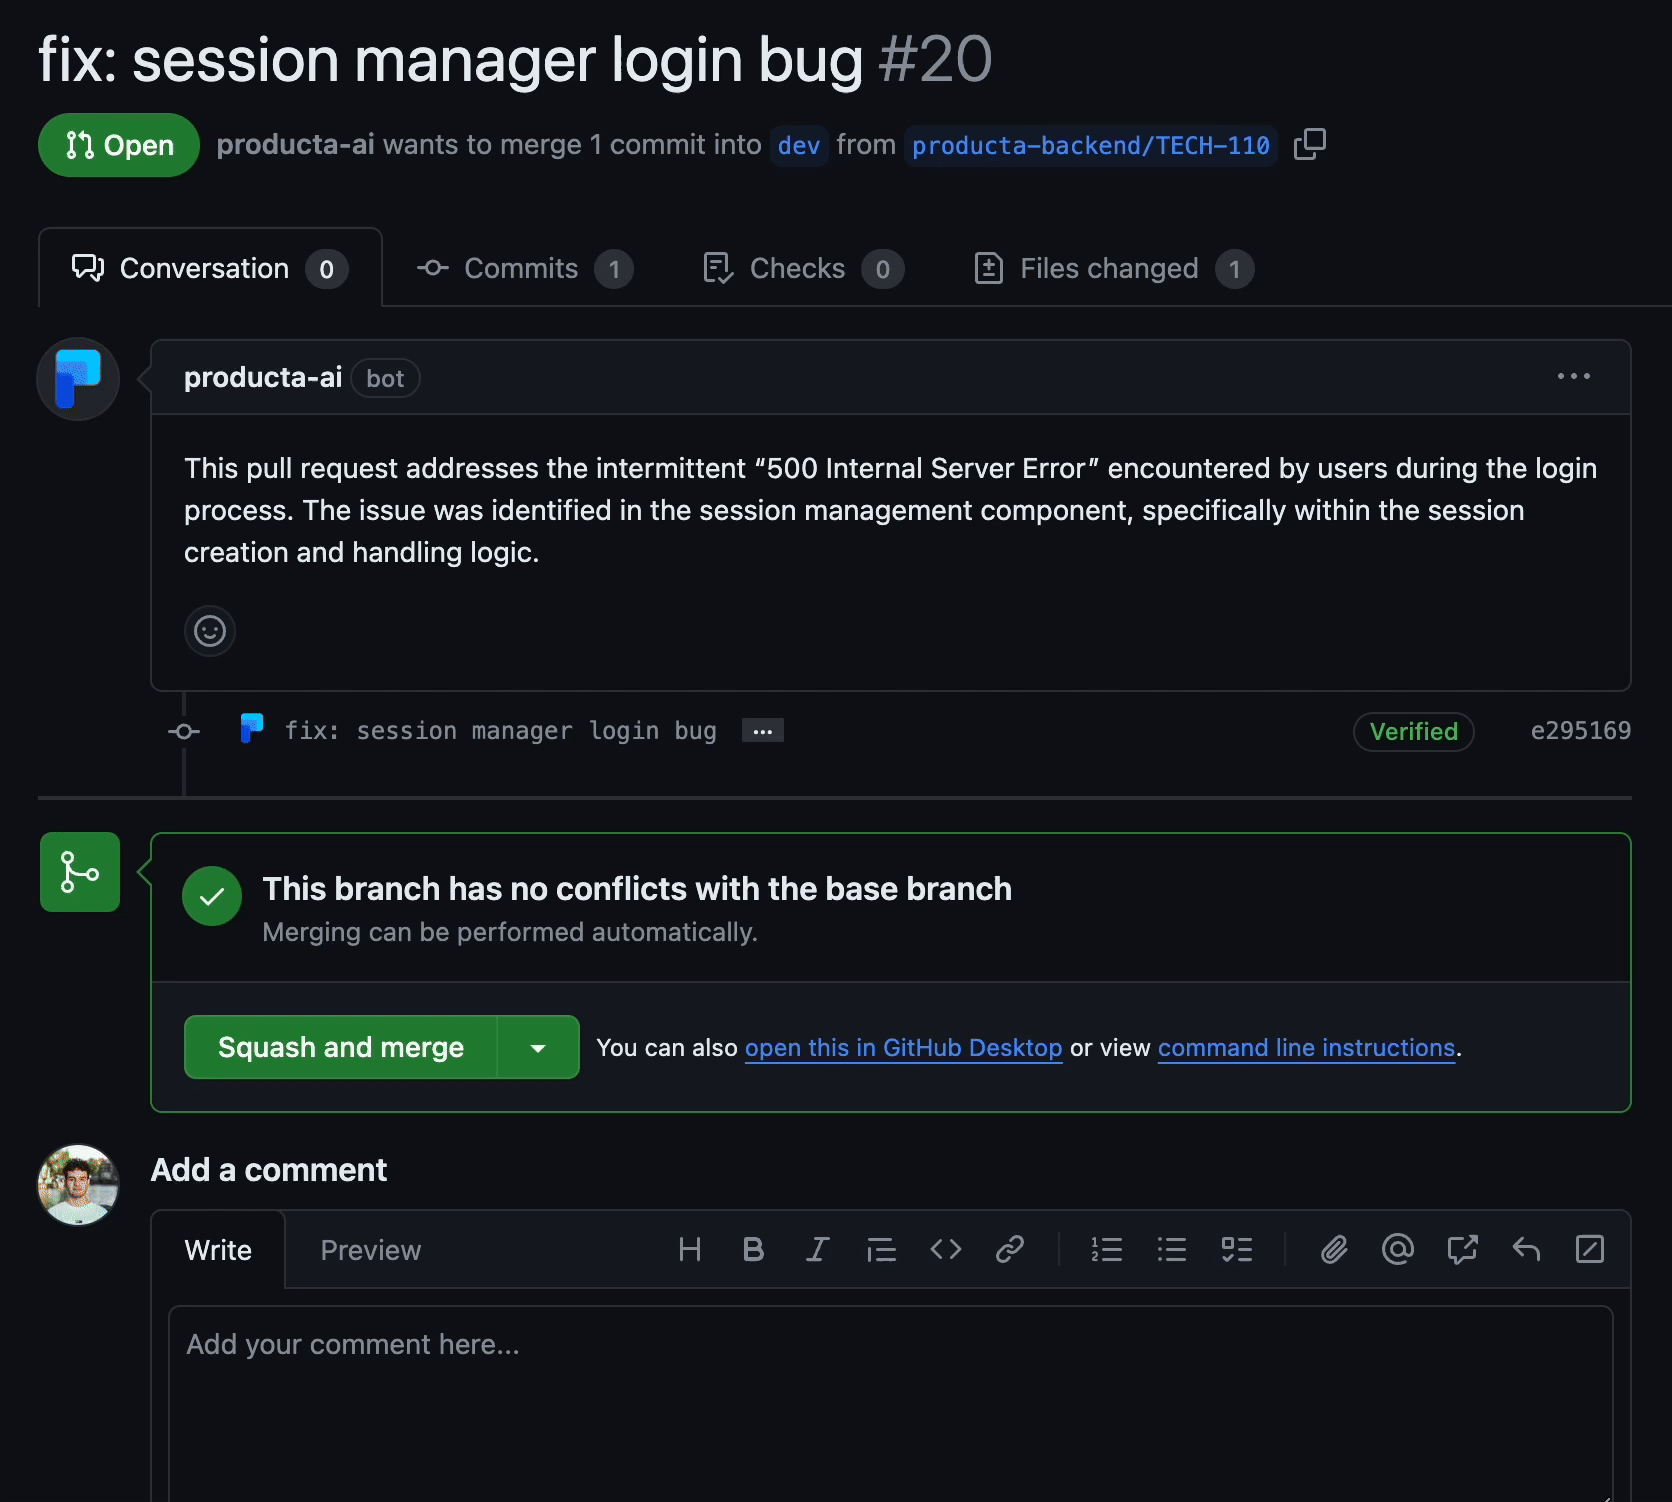The width and height of the screenshot is (1672, 1502).
Task: Insert a numbered list in comment
Action: [x=1106, y=1249]
